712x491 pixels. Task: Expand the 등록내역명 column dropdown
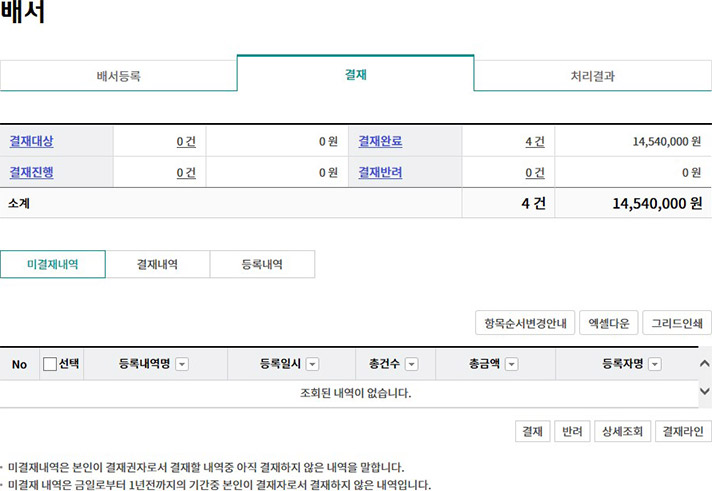pyautogui.click(x=182, y=365)
